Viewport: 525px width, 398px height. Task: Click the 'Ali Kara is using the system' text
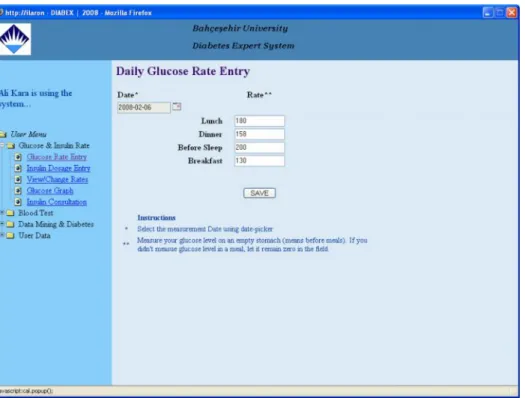point(36,98)
